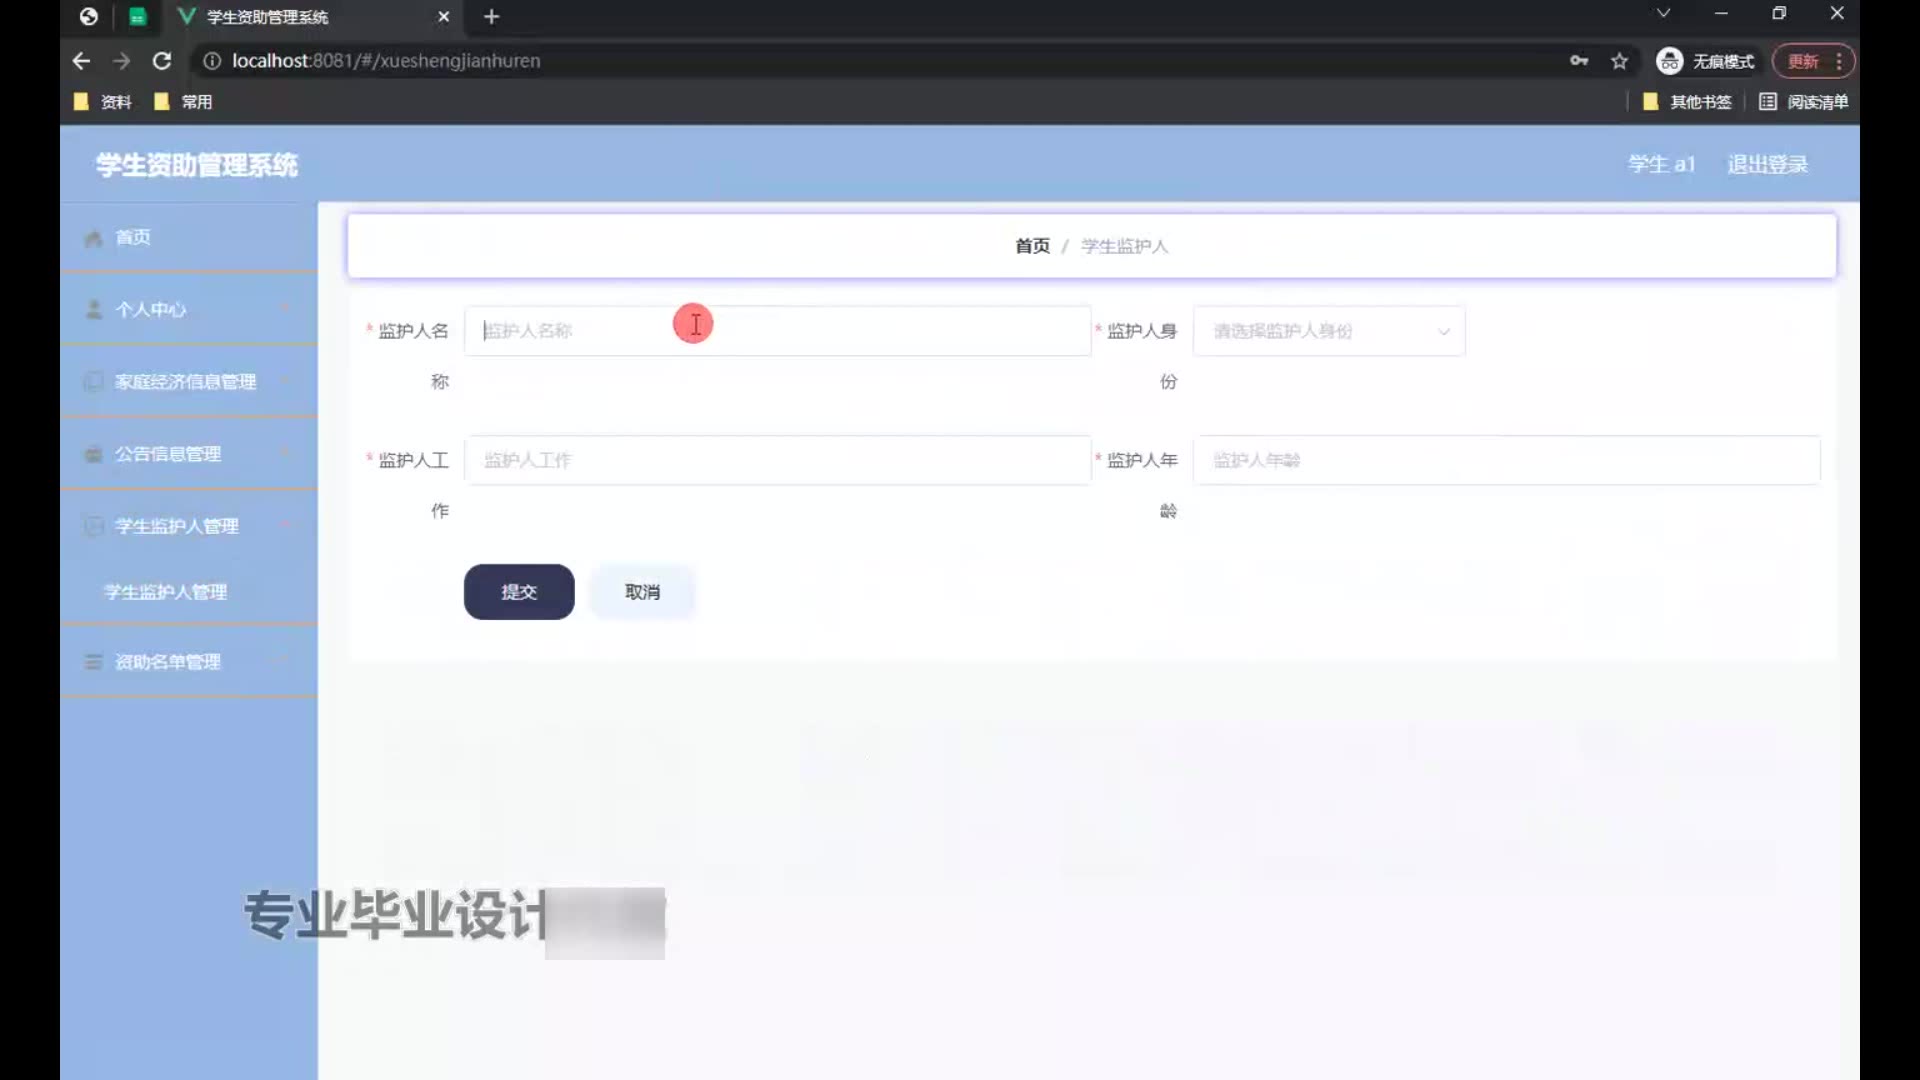Bookmark this page with star icon
This screenshot has width=1920, height=1080.
(1620, 61)
